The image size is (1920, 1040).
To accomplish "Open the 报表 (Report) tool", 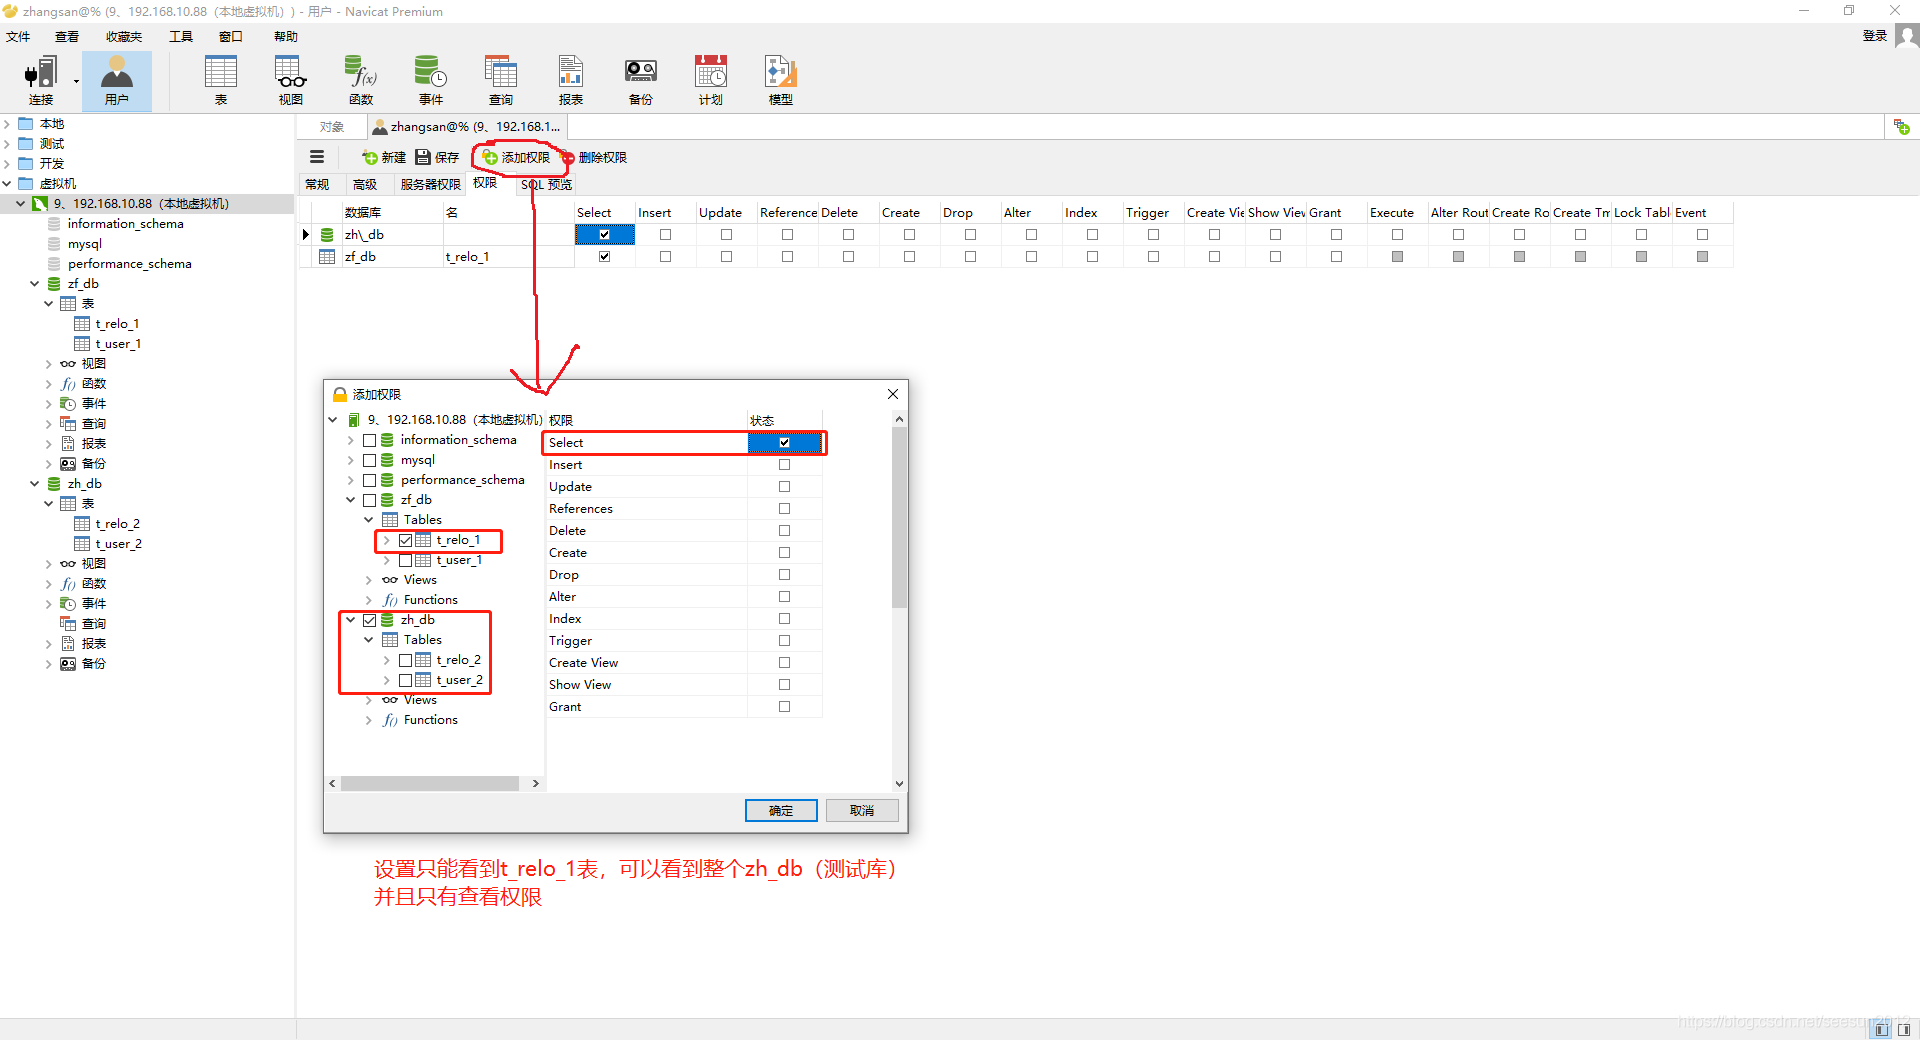I will (x=570, y=80).
